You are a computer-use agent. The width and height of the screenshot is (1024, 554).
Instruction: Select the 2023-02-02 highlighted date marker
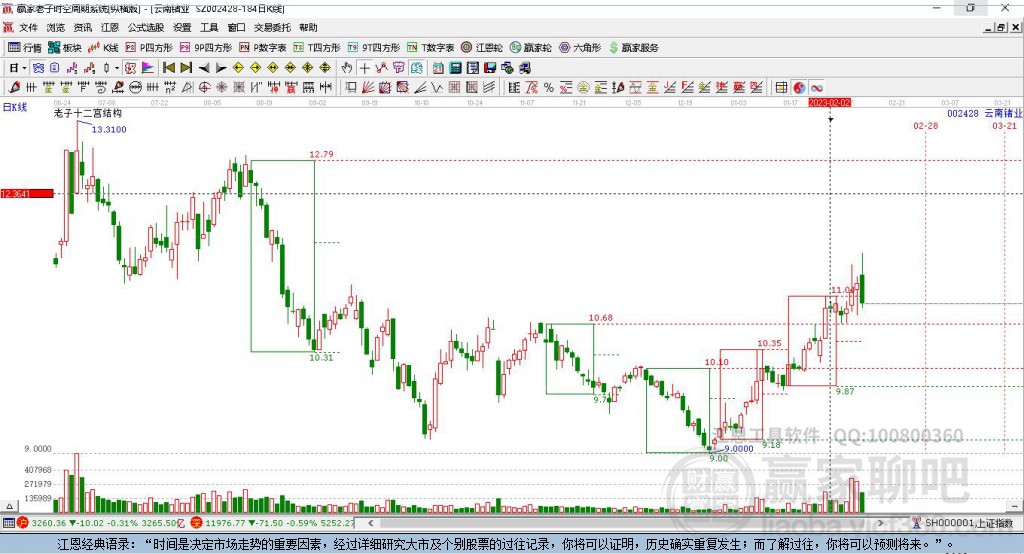coord(829,103)
